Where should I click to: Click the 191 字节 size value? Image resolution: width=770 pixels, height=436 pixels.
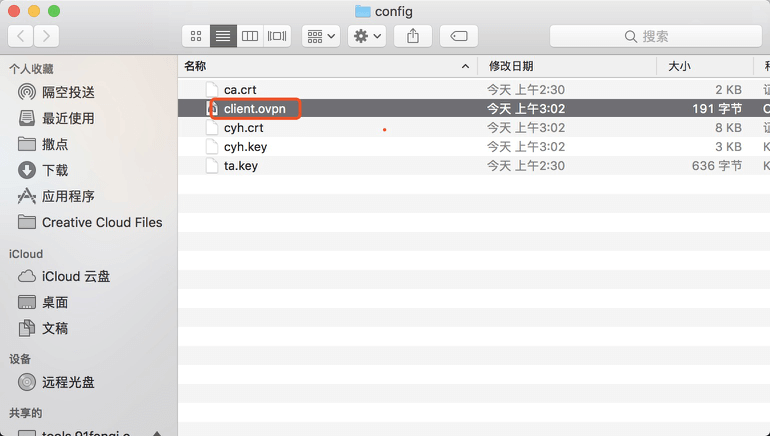tap(716, 109)
